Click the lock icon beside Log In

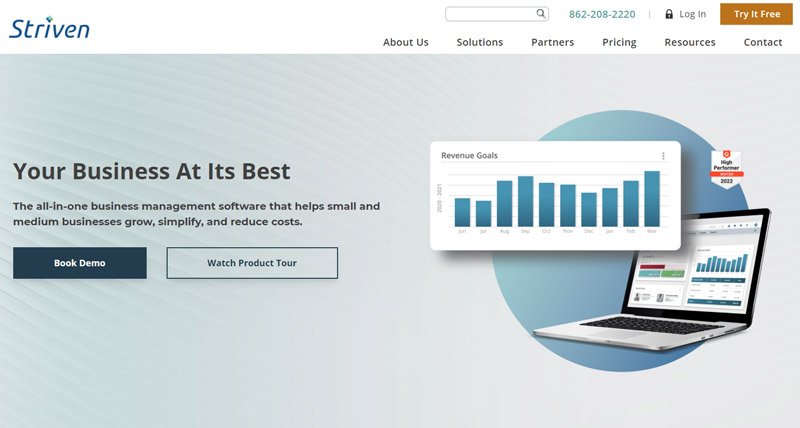tap(668, 14)
